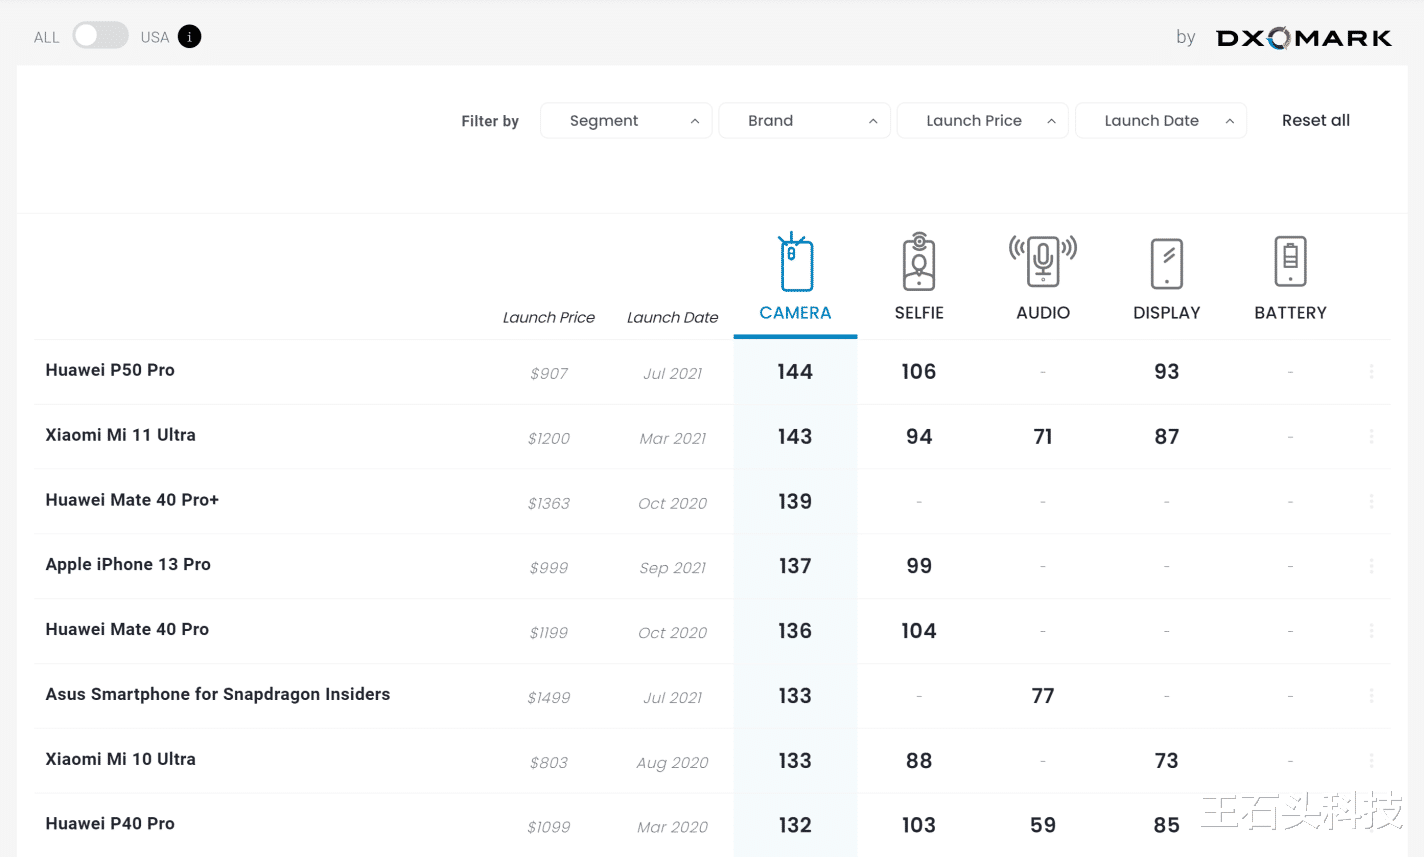
Task: Click camera score 136
Action: click(795, 631)
